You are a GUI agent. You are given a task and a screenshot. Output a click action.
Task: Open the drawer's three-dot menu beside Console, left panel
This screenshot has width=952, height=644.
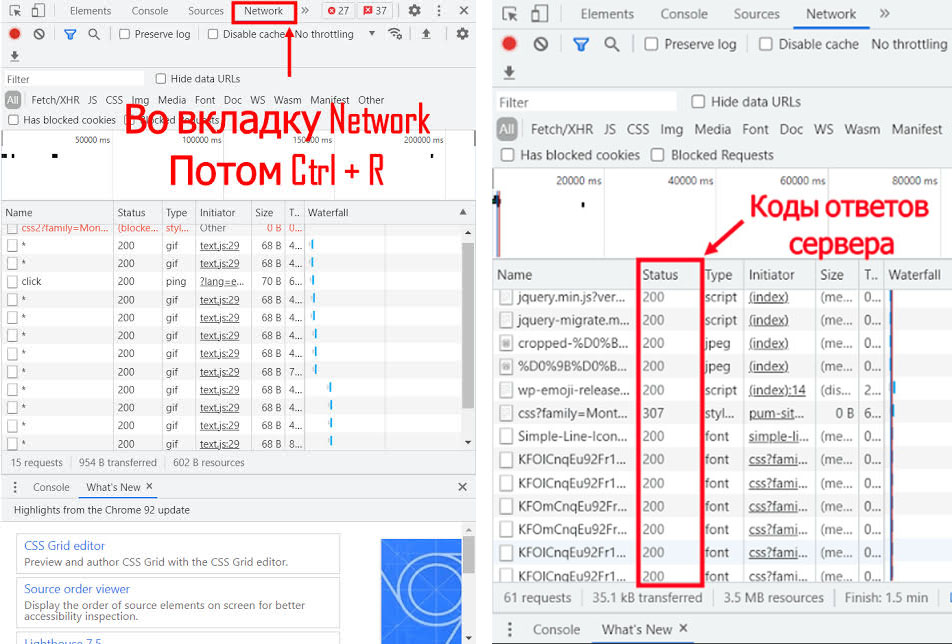[x=15, y=487]
